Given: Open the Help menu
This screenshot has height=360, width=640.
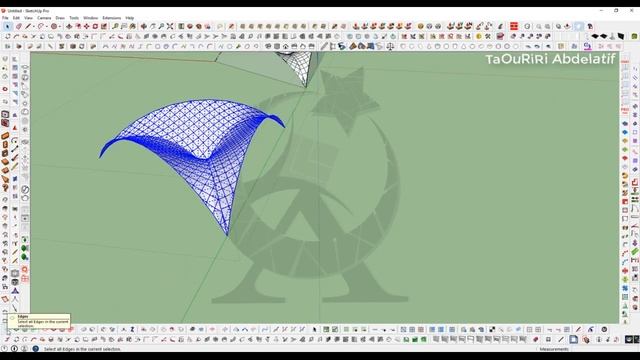Looking at the screenshot, I should [x=130, y=18].
